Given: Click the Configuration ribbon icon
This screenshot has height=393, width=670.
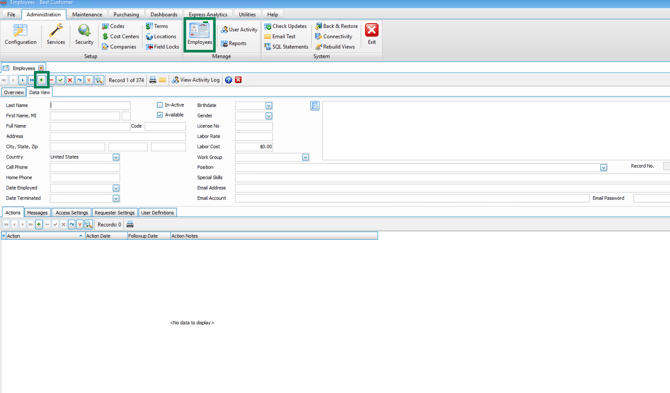Looking at the screenshot, I should pyautogui.click(x=21, y=34).
